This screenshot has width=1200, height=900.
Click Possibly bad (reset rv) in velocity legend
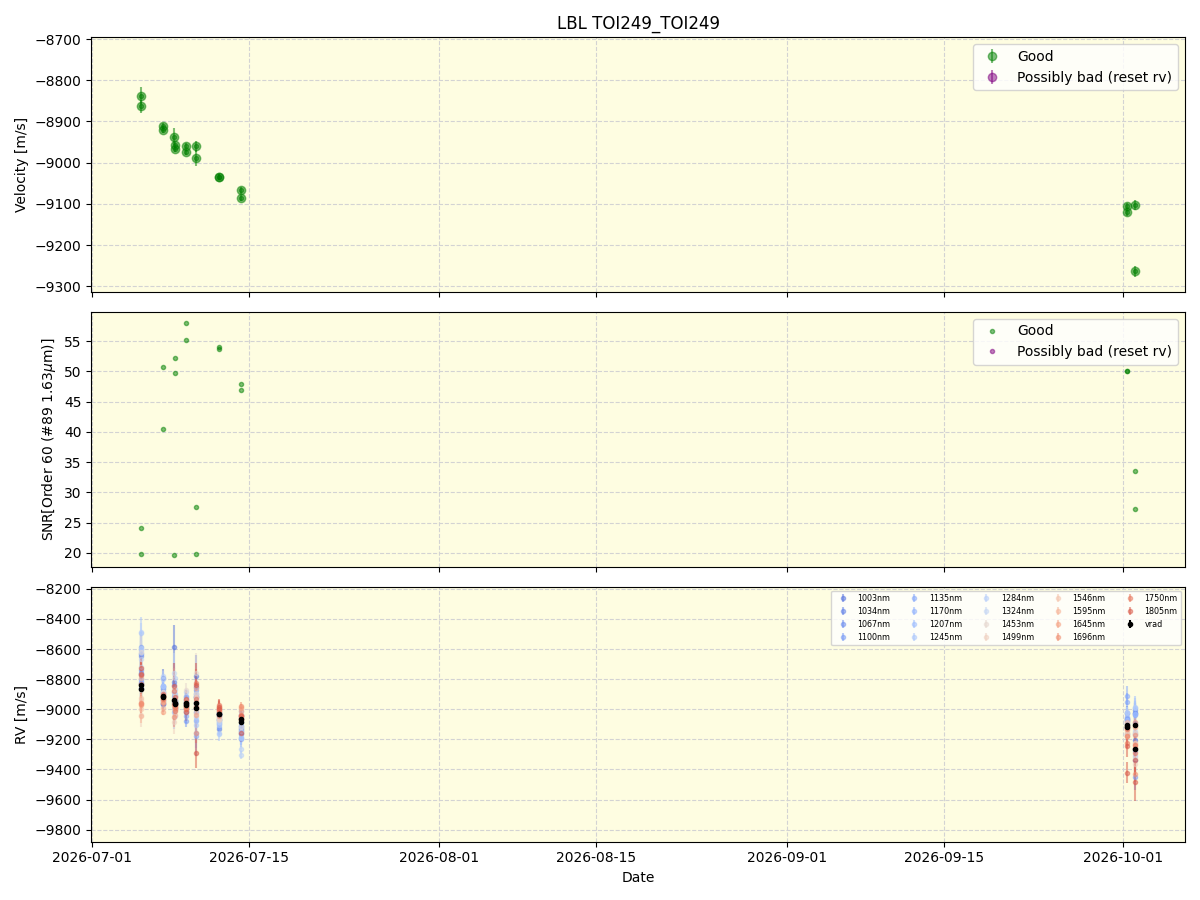(1094, 77)
